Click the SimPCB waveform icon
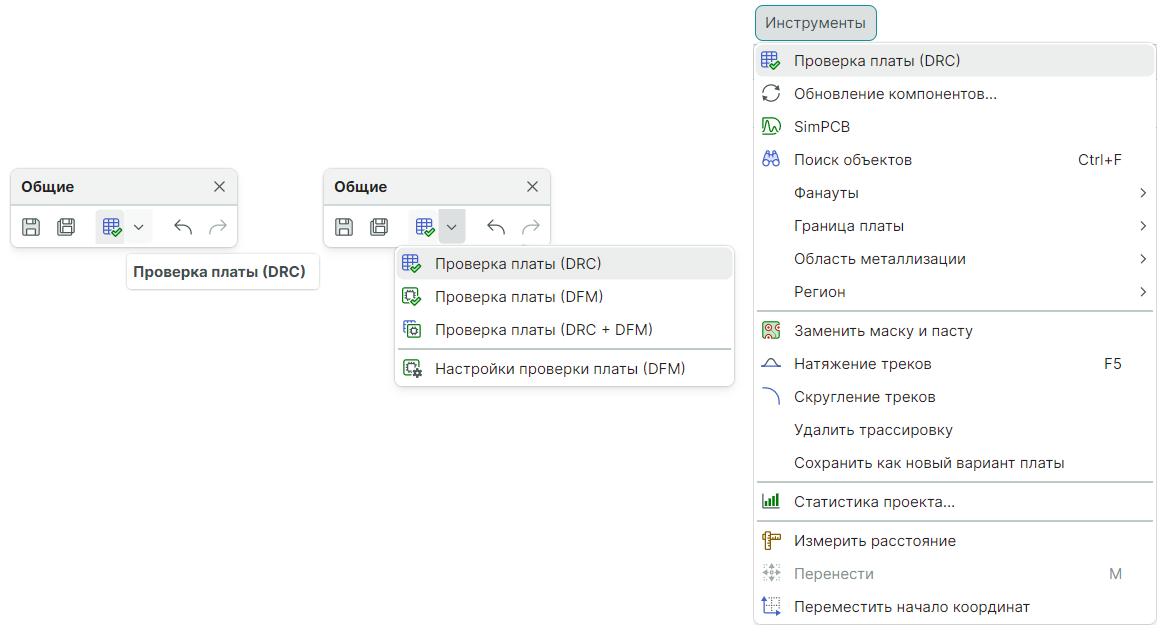This screenshot has width=1167, height=633. pyautogui.click(x=771, y=127)
